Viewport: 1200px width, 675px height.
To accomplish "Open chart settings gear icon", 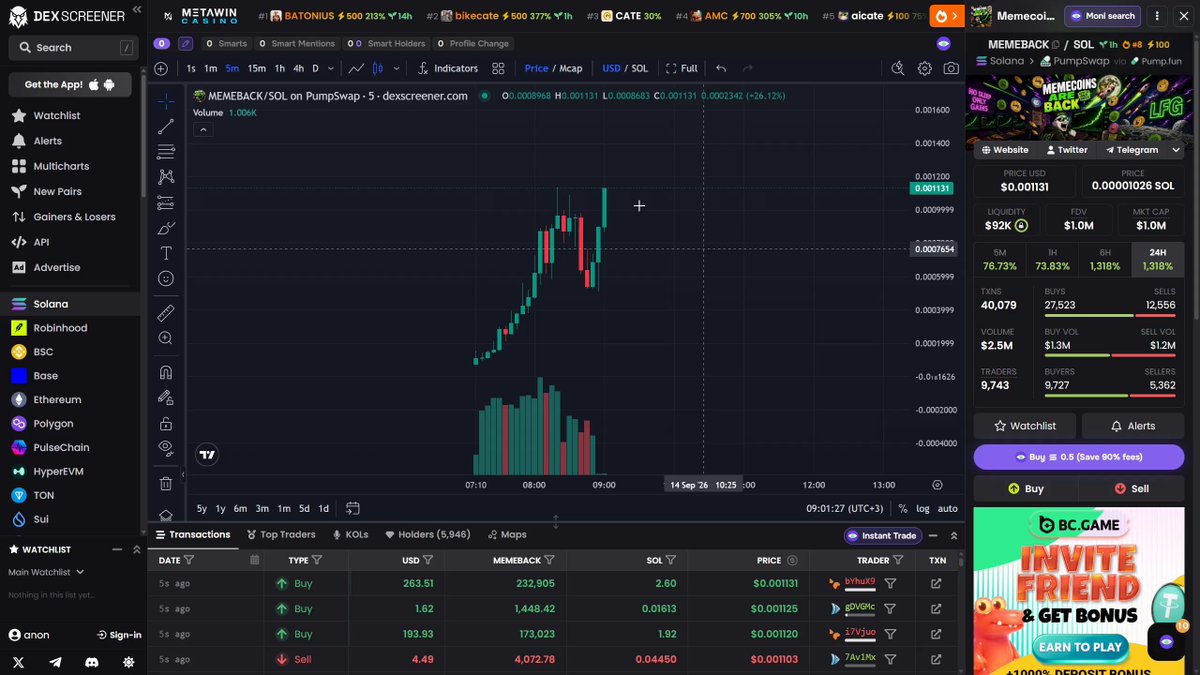I will [925, 68].
